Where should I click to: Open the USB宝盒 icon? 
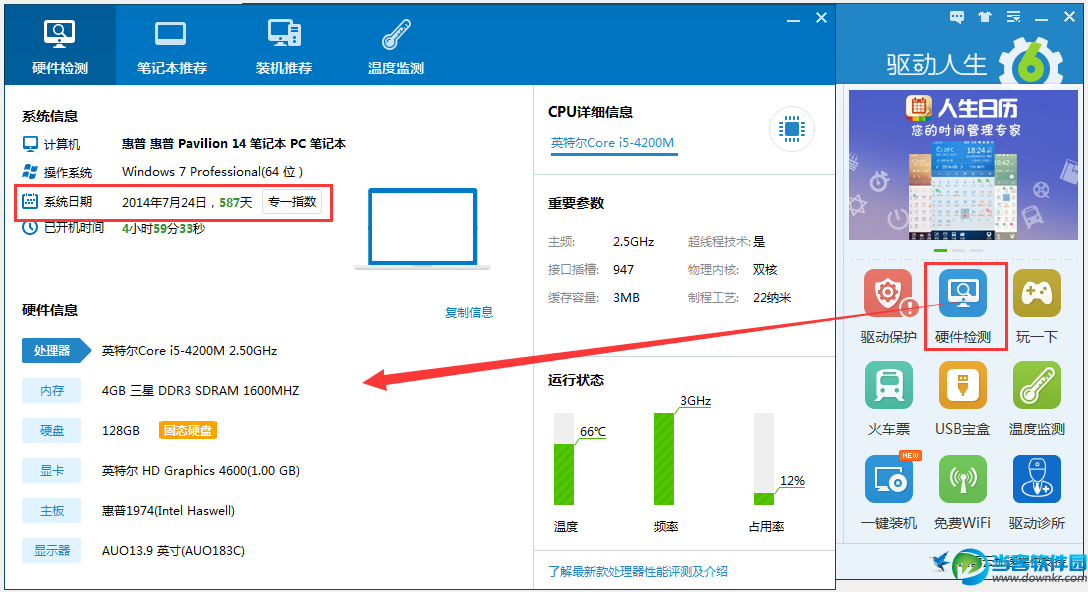point(963,385)
